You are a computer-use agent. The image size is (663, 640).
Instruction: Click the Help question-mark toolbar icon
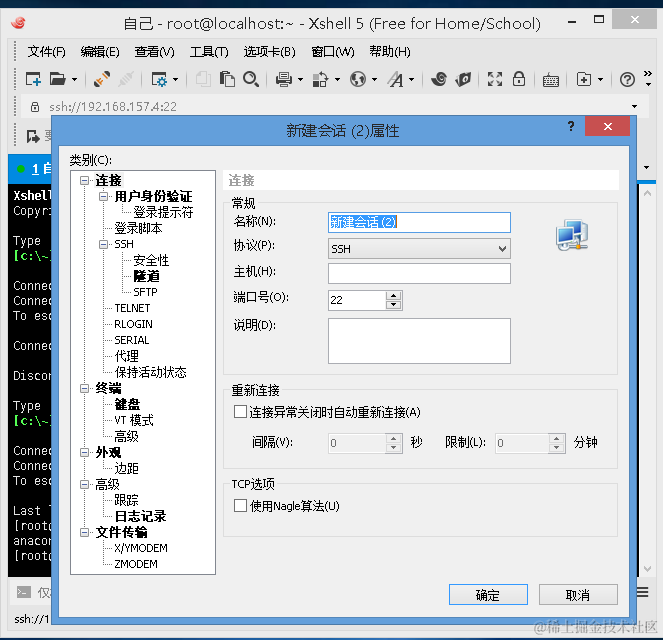pos(627,79)
